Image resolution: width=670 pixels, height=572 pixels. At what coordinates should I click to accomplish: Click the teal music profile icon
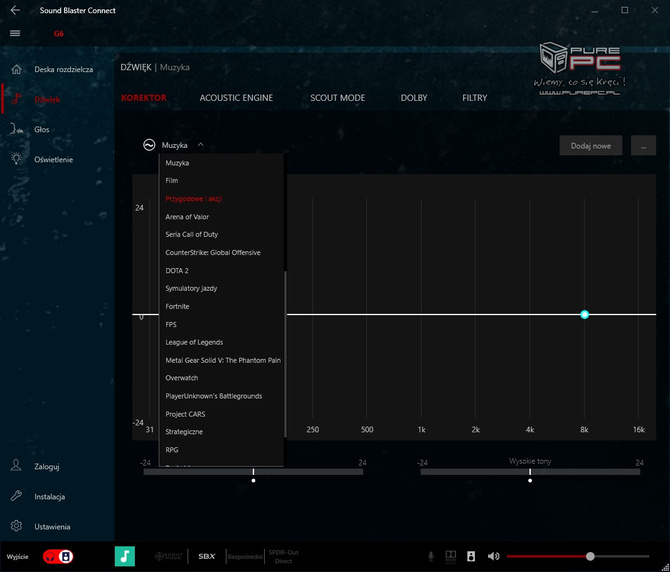click(125, 556)
